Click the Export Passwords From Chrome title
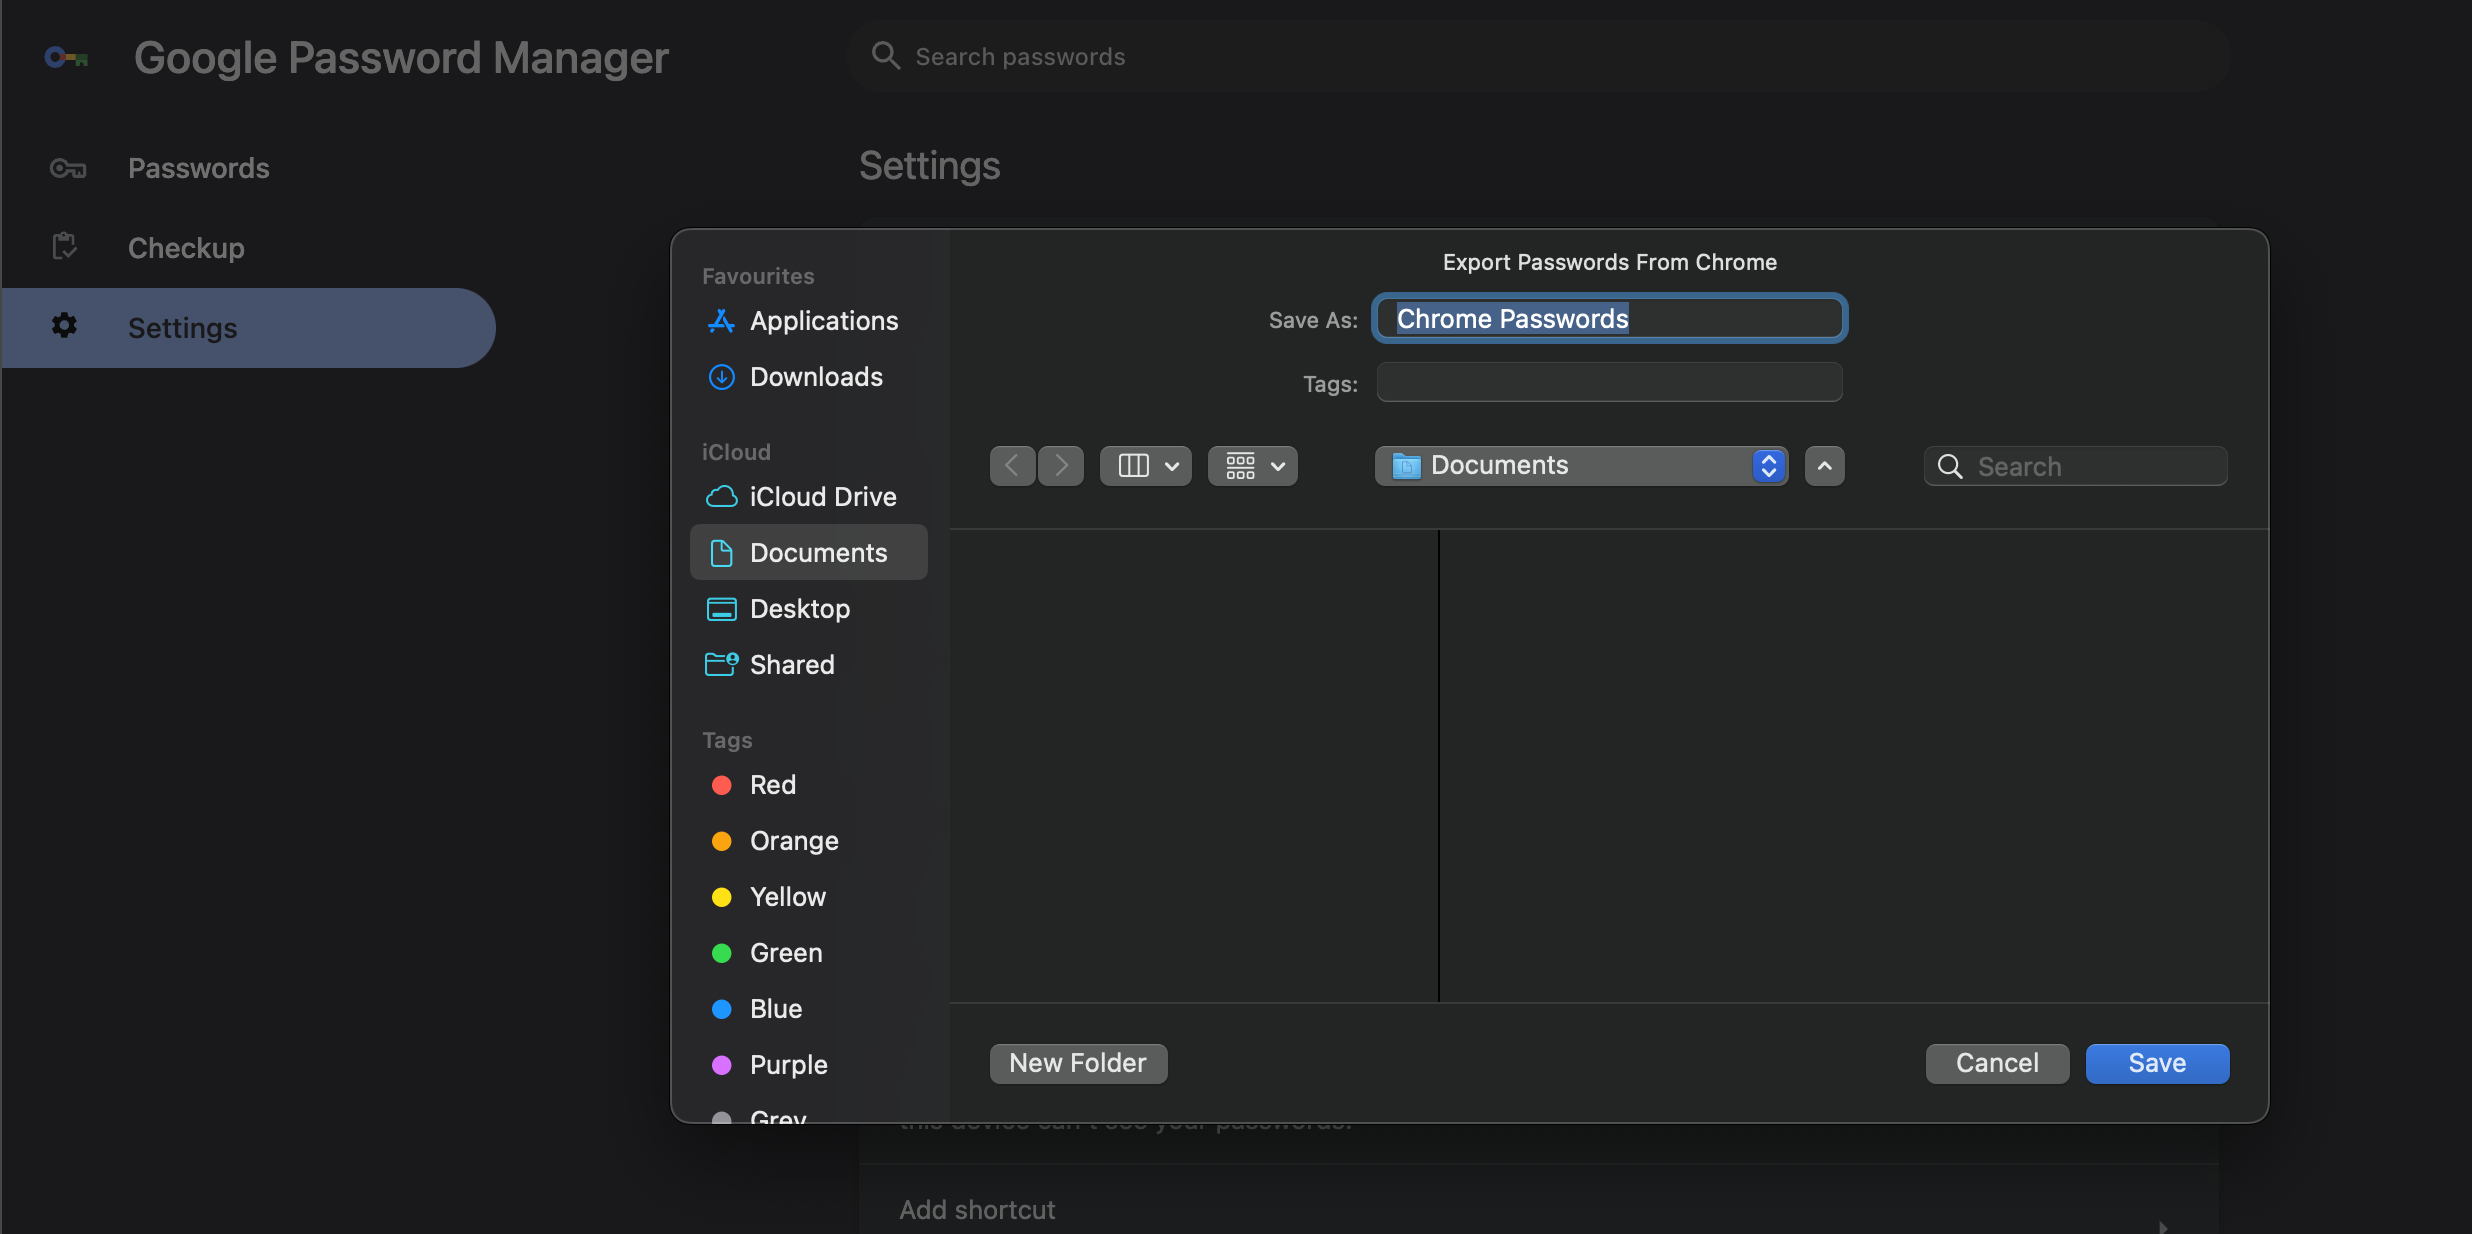 point(1609,262)
